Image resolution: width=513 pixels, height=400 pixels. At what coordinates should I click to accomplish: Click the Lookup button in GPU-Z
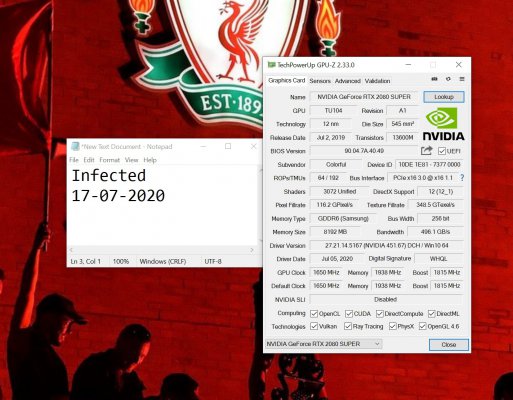click(444, 97)
